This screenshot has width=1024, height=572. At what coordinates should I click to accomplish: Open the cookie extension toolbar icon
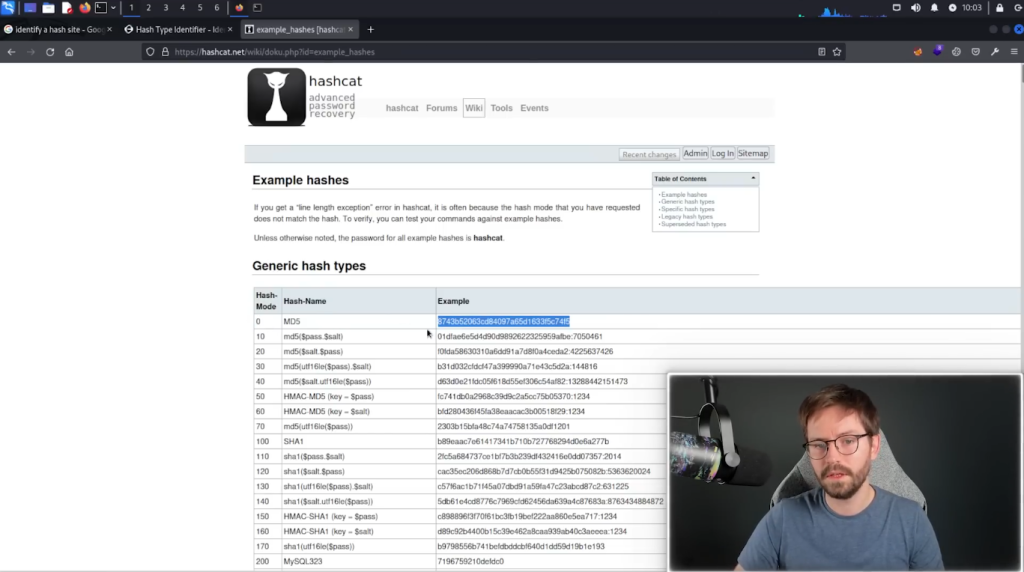(956, 52)
